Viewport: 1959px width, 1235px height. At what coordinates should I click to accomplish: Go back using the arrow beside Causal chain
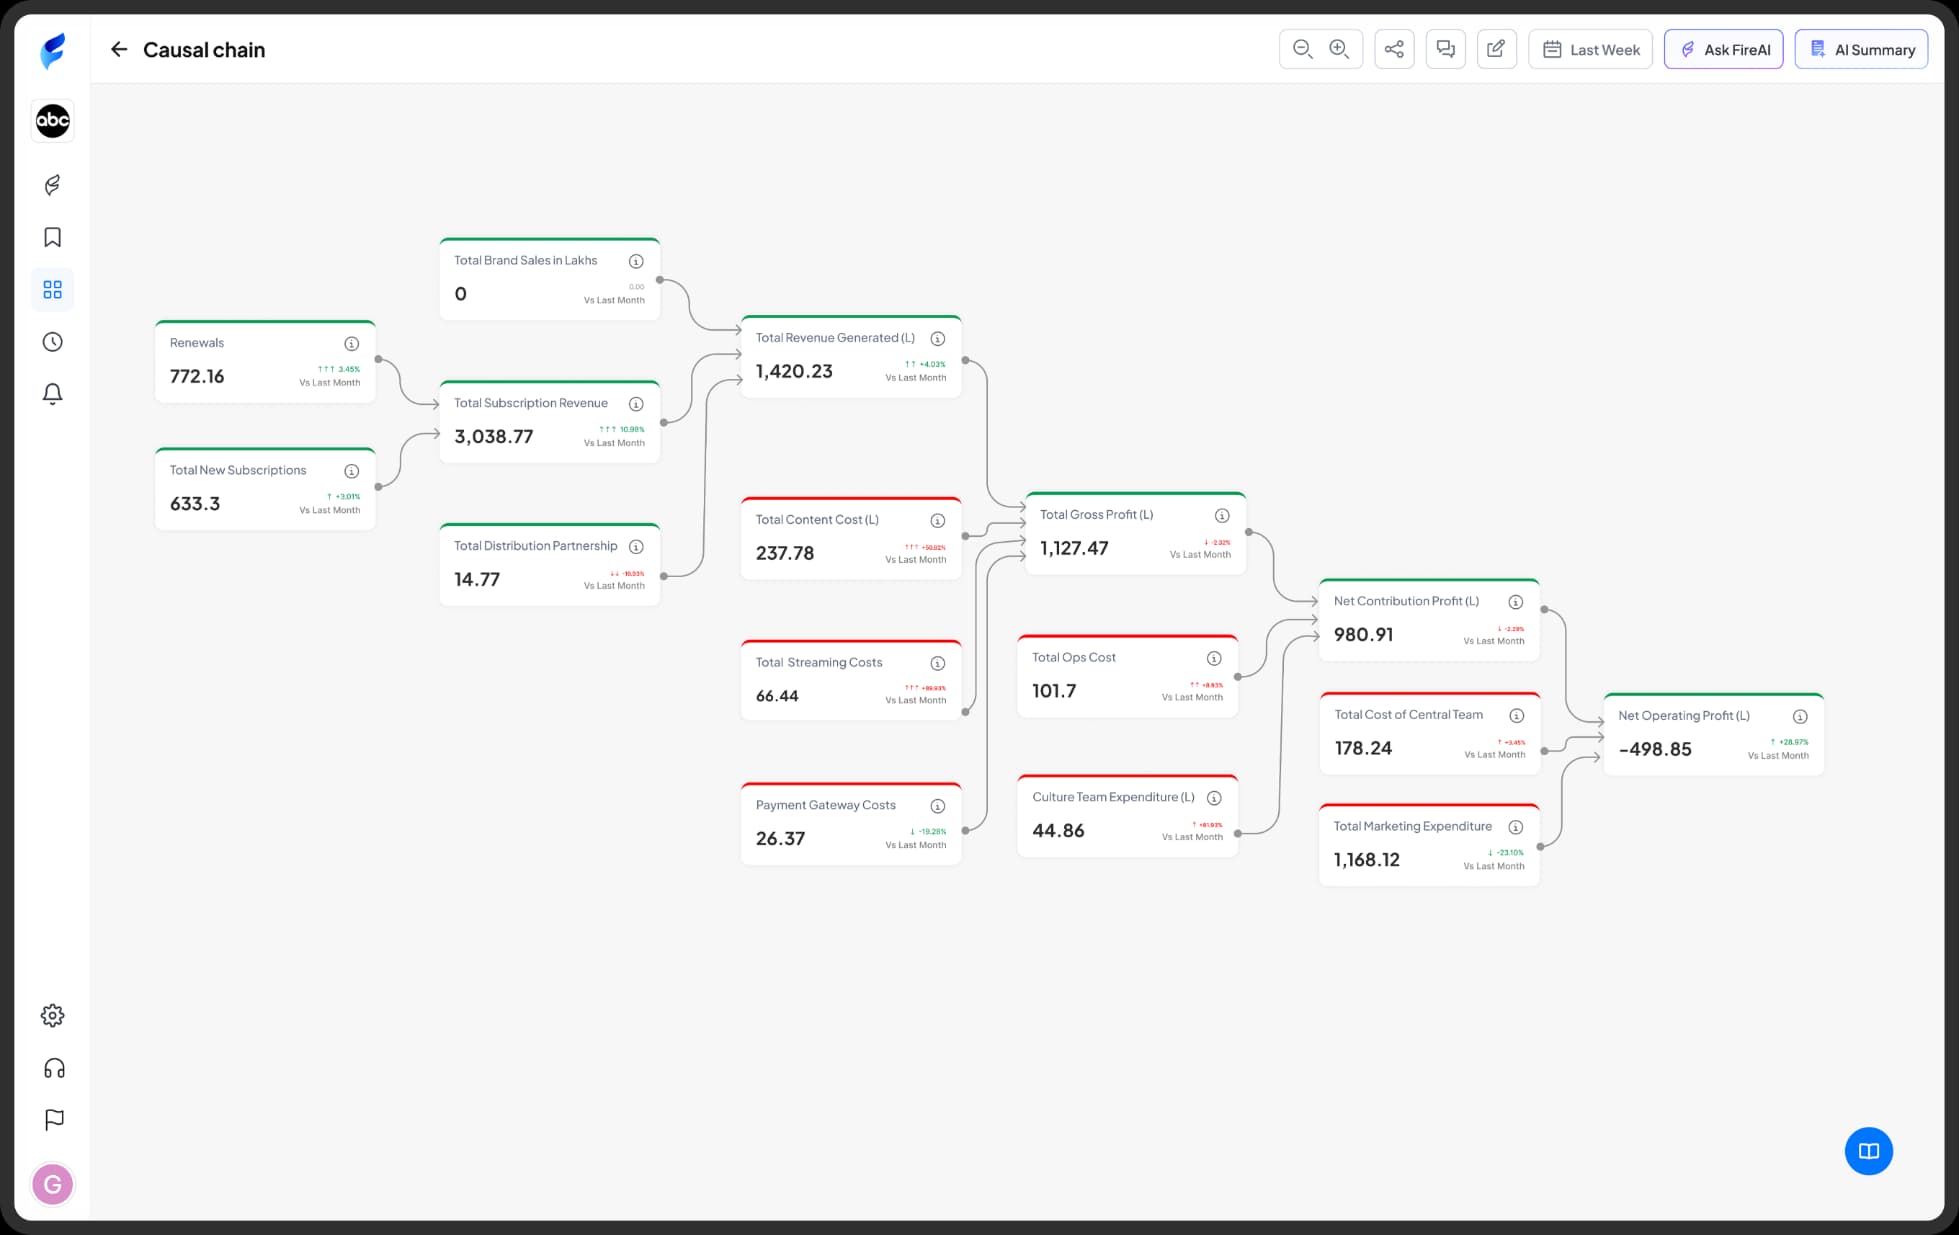pyautogui.click(x=119, y=49)
